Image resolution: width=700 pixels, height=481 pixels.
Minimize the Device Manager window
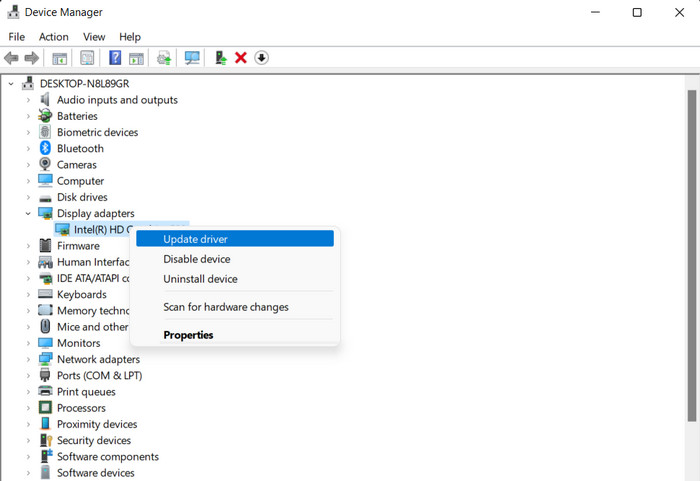click(x=596, y=13)
